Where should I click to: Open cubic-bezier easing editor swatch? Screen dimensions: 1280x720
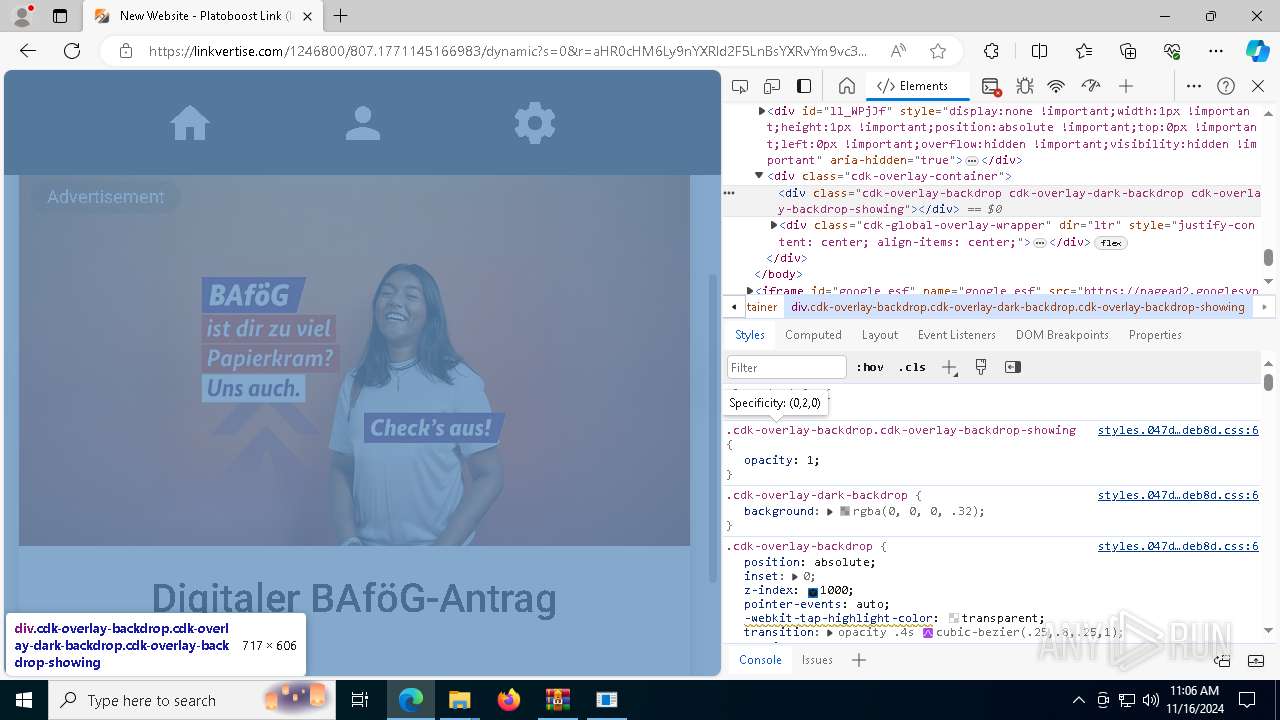click(928, 632)
